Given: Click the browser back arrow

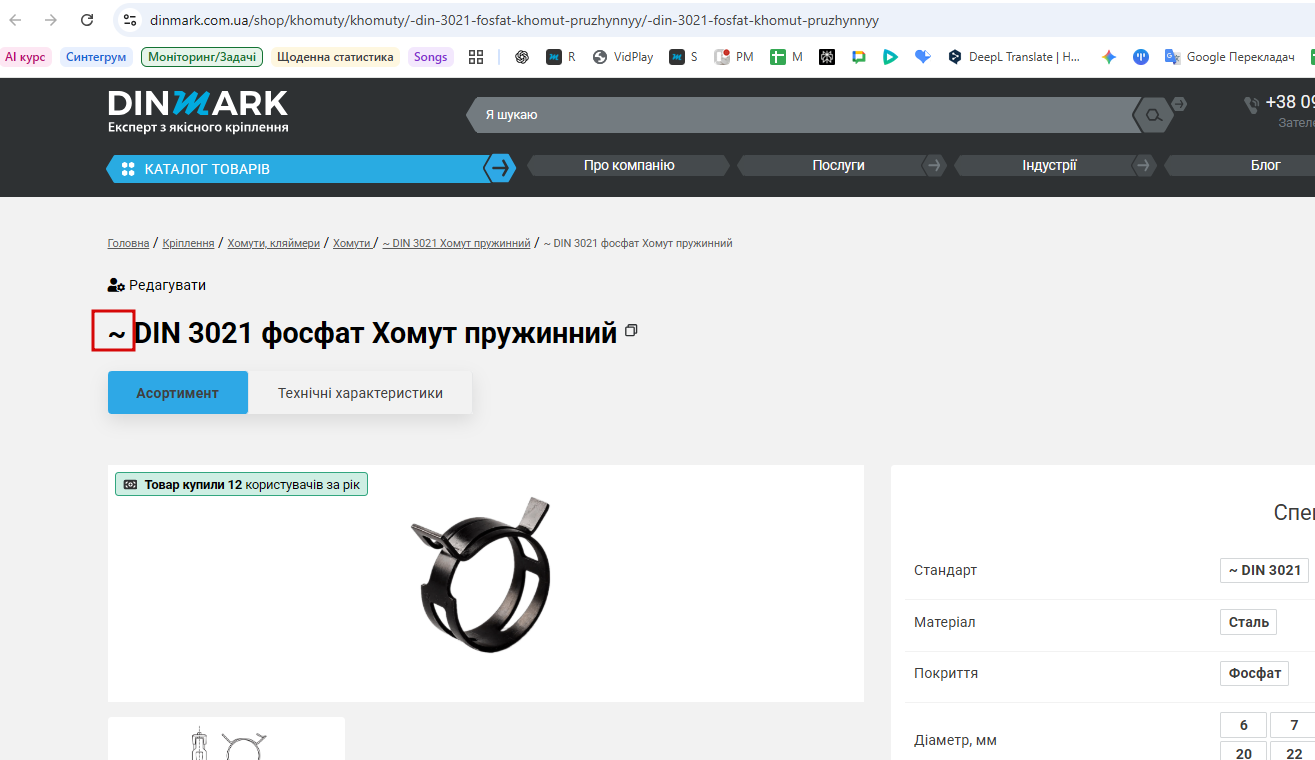Looking at the screenshot, I should tap(16, 20).
